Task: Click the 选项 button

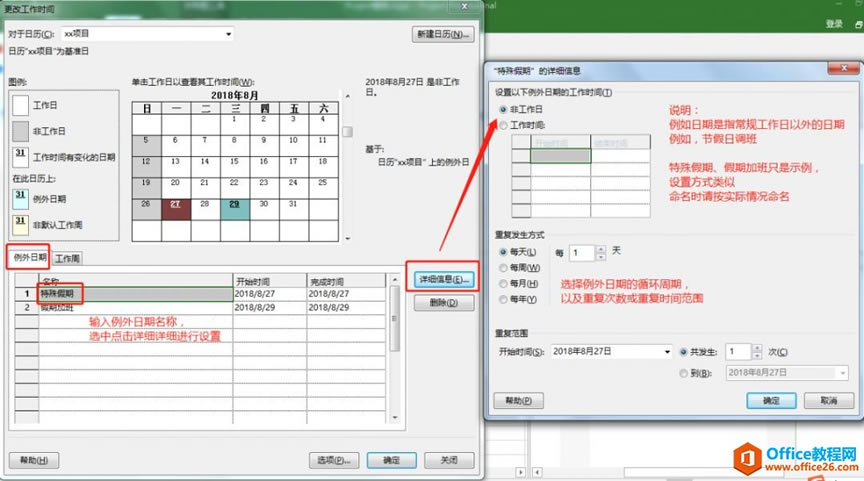Action: pyautogui.click(x=334, y=460)
